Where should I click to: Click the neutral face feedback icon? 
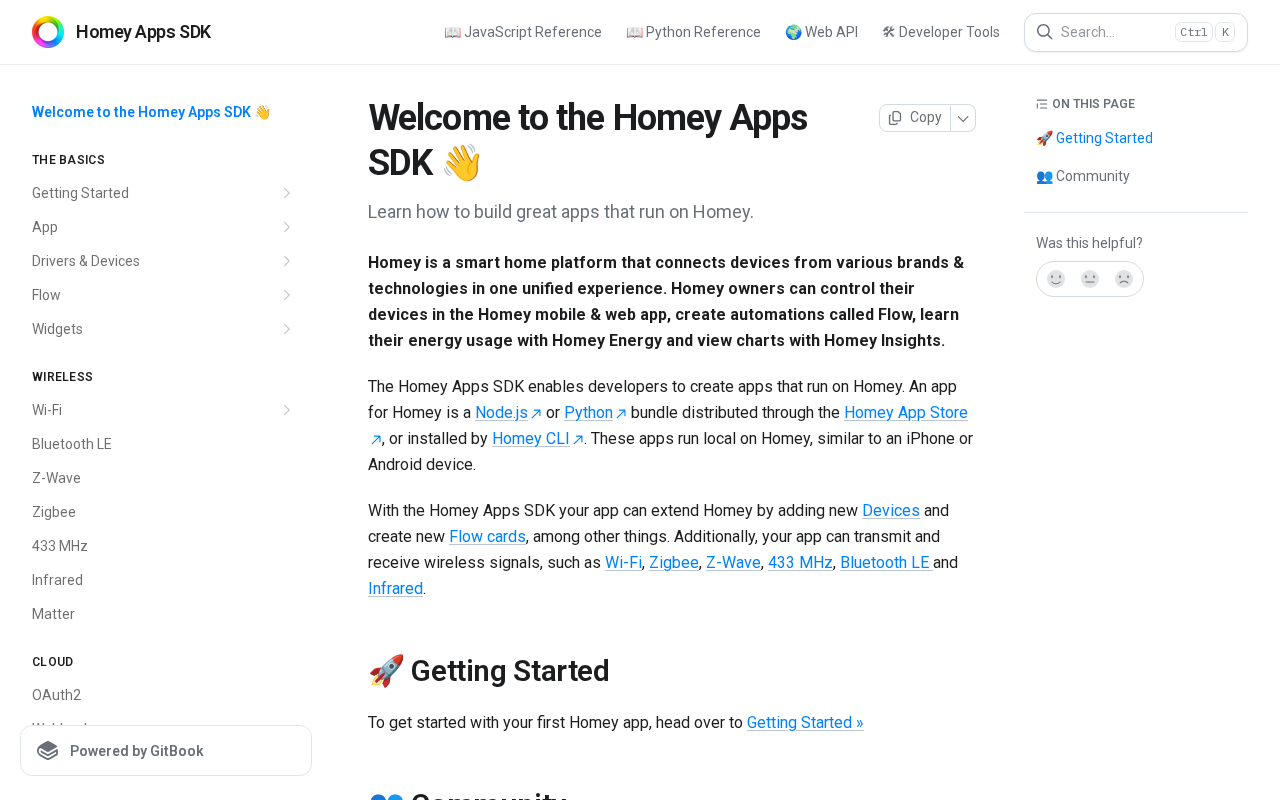[1090, 279]
